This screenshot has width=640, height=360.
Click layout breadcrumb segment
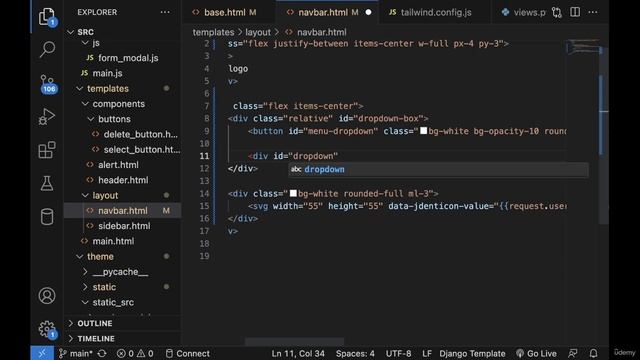click(258, 32)
